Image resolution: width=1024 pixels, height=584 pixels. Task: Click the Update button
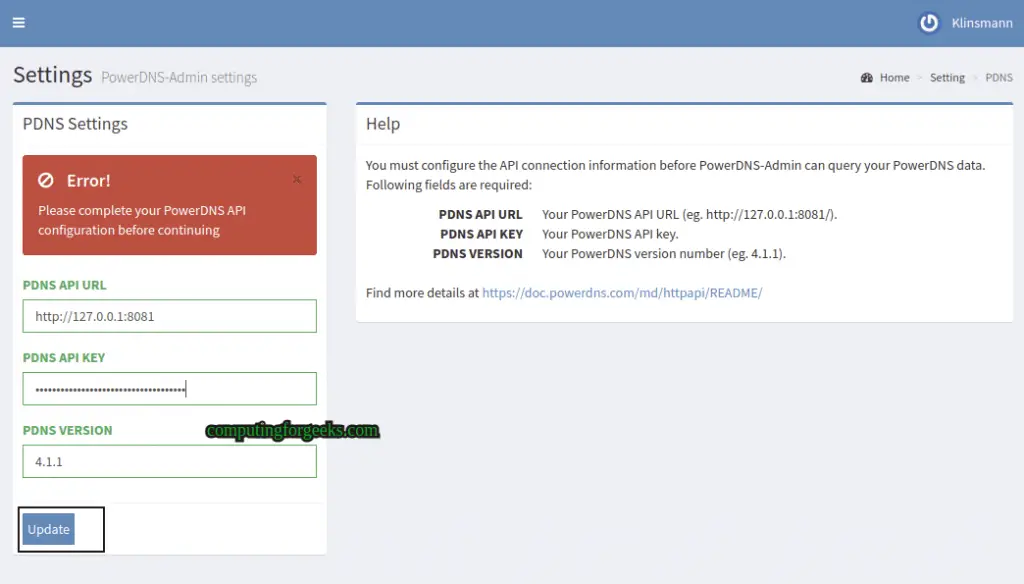(48, 529)
